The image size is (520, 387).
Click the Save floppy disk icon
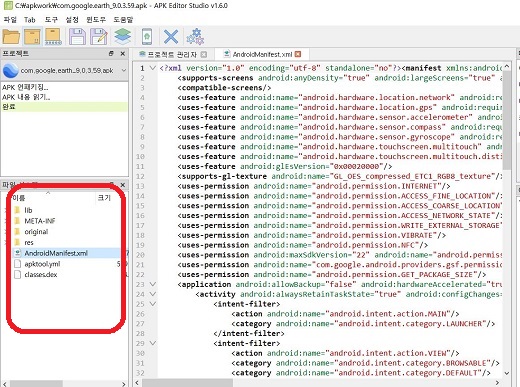coord(77,36)
